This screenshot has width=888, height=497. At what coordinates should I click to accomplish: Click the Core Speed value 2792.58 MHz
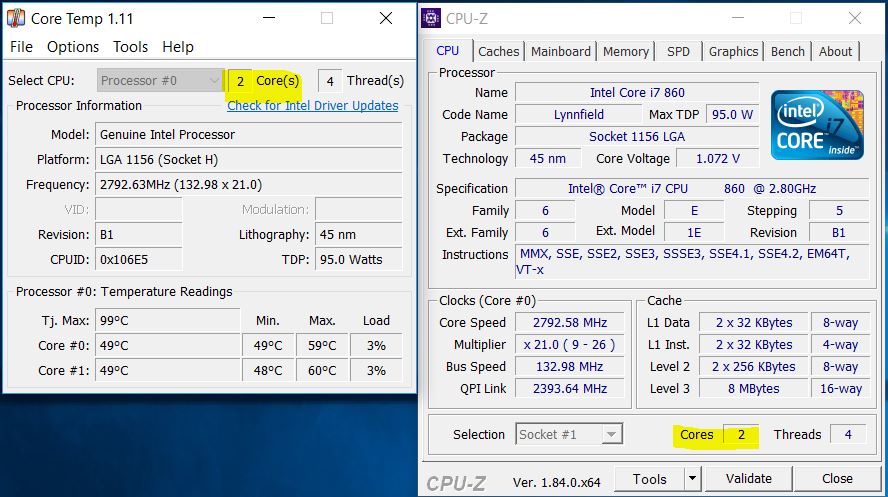[570, 323]
